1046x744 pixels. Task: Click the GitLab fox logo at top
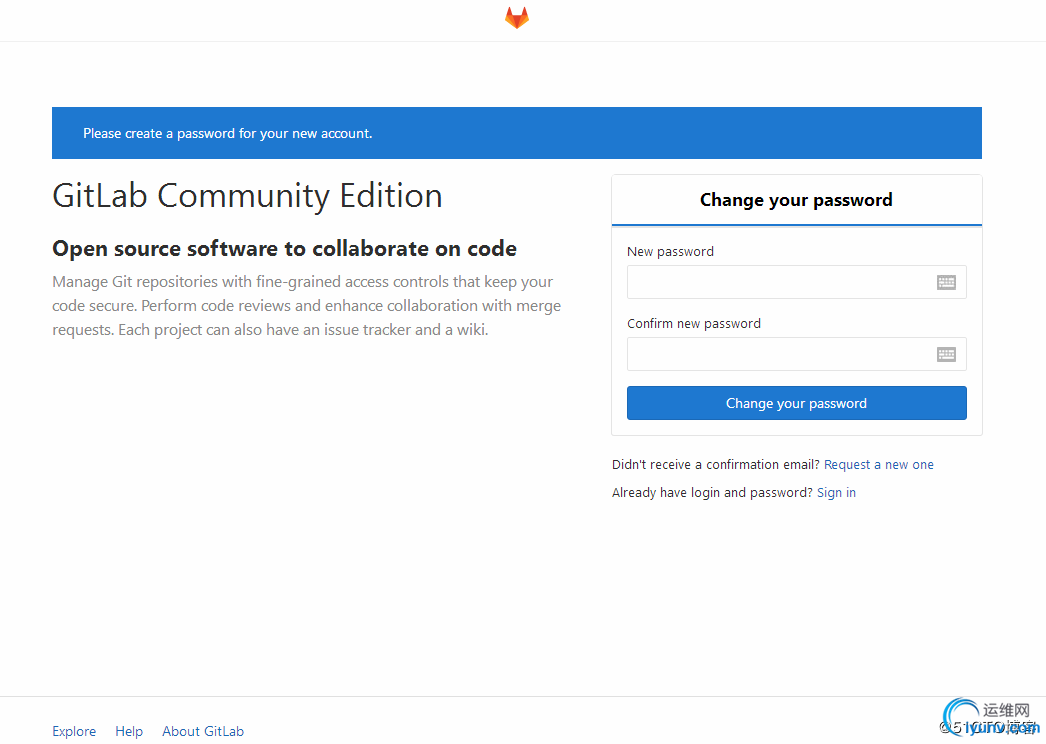517,18
